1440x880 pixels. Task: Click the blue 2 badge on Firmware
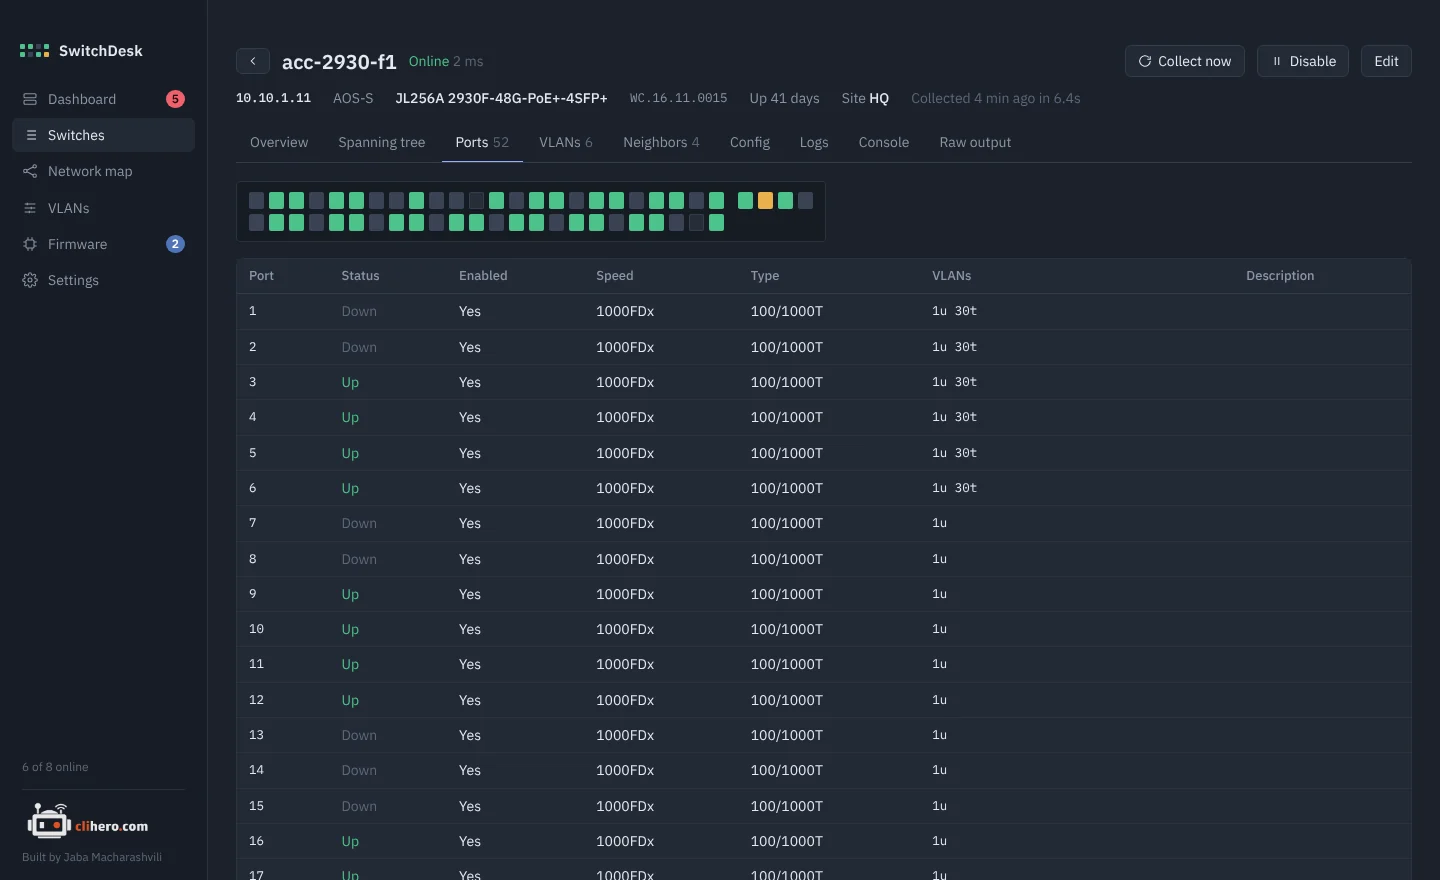tap(175, 244)
